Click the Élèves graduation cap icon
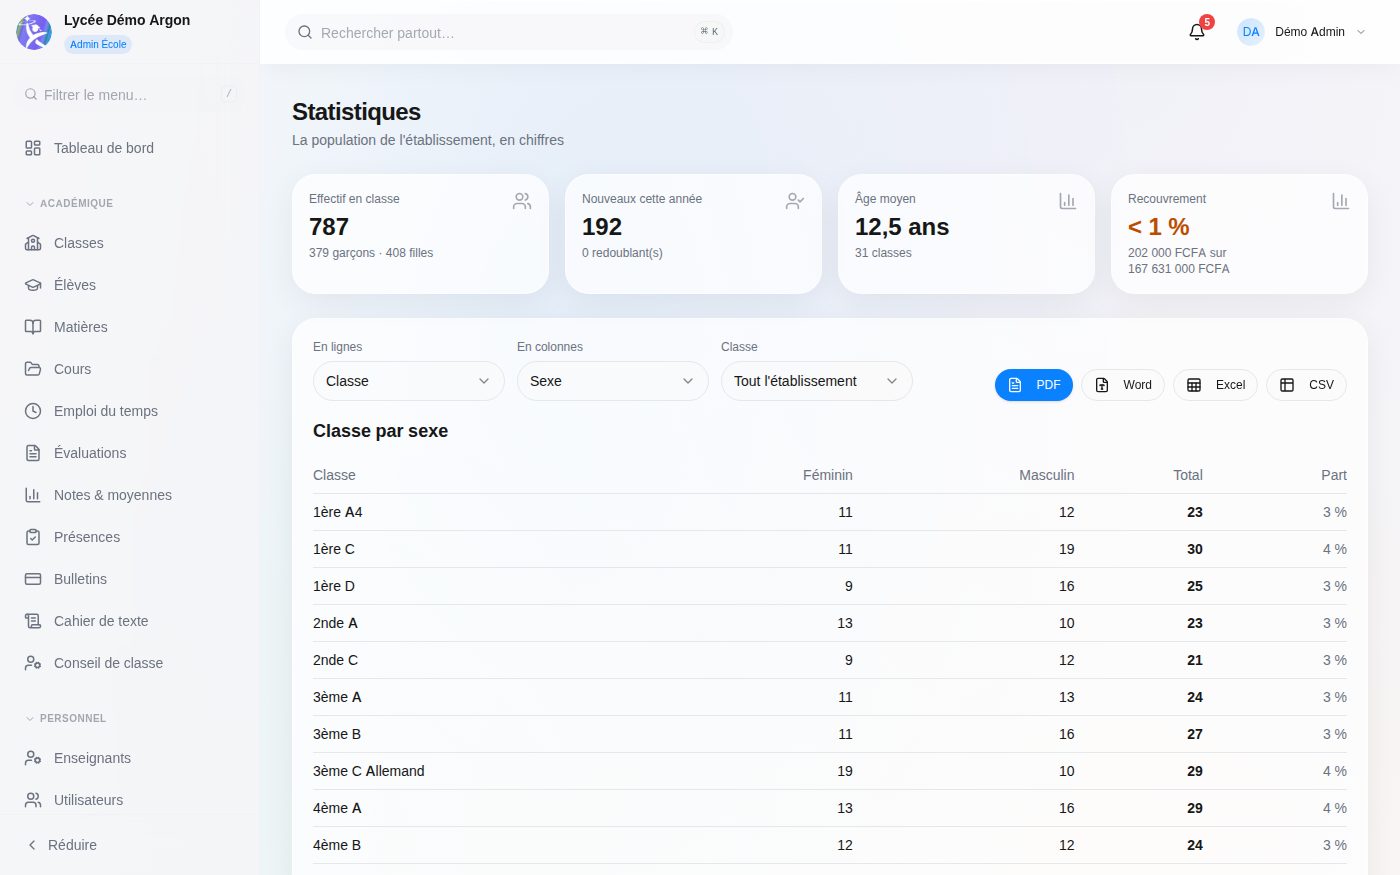This screenshot has height=875, width=1400. coord(33,285)
